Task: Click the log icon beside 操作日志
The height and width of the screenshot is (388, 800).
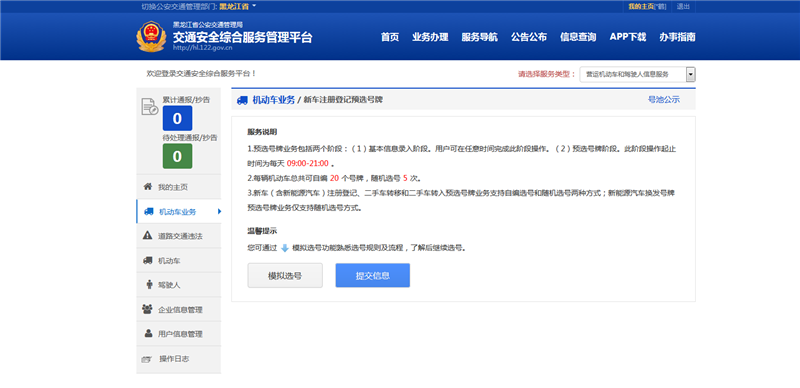Action: (147, 359)
